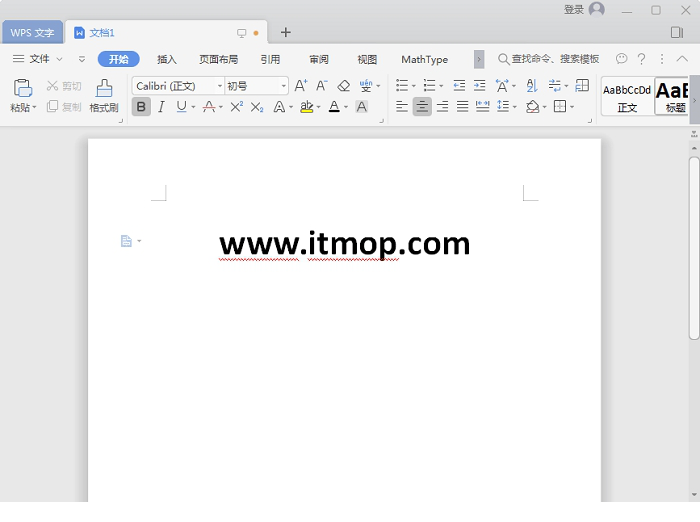Click the shading paint bucket icon
Screen dimensions: 700x522
tap(532, 107)
